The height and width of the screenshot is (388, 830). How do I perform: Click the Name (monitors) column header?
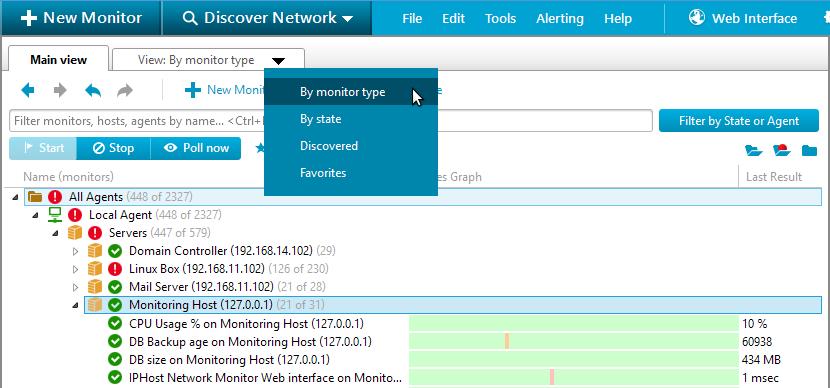[68, 177]
